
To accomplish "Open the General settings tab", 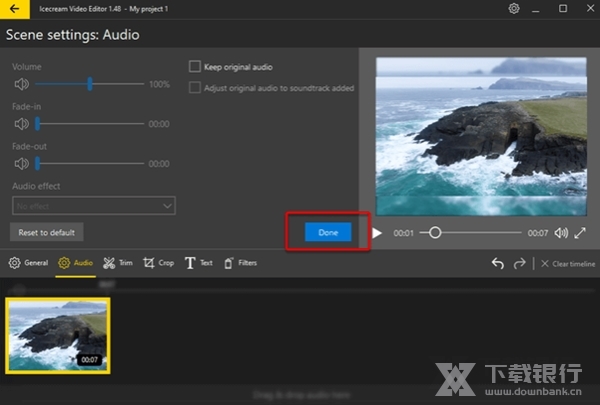I will pyautogui.click(x=28, y=263).
